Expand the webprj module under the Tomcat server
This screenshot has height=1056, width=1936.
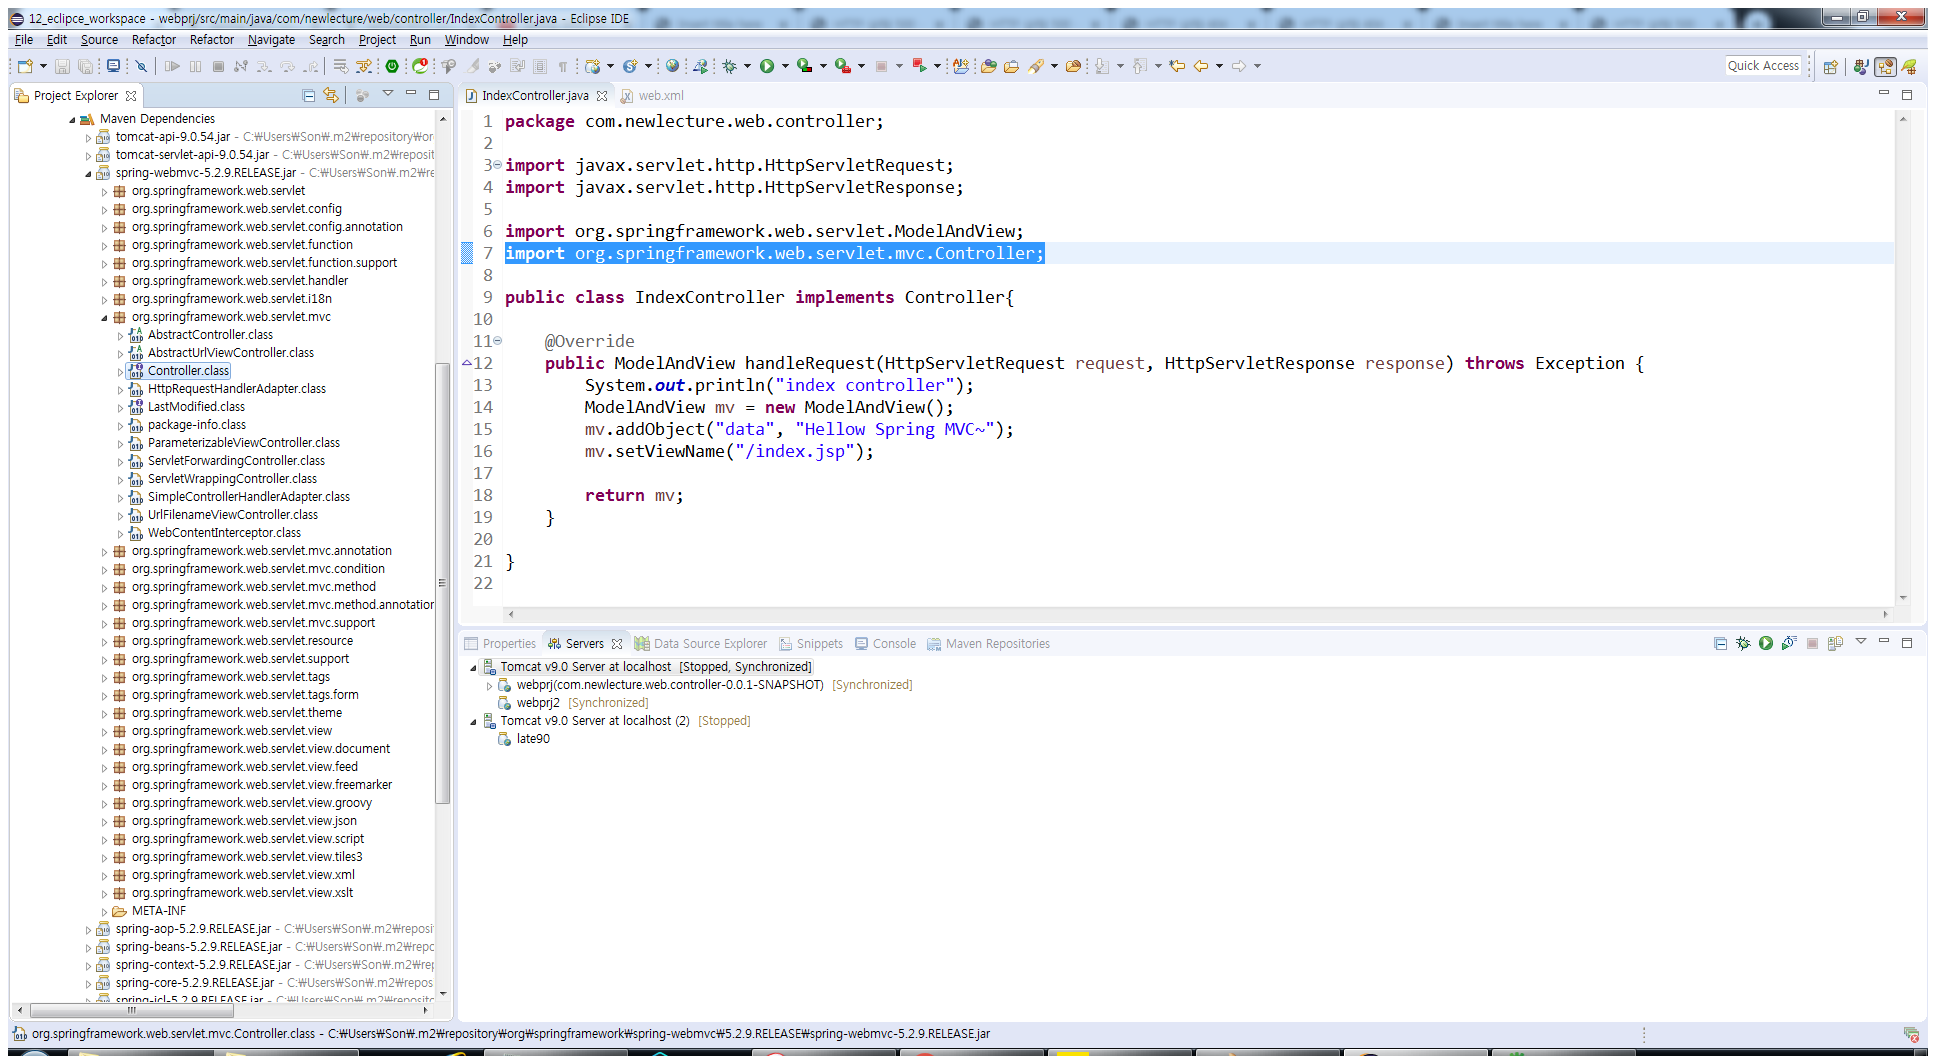click(x=490, y=685)
